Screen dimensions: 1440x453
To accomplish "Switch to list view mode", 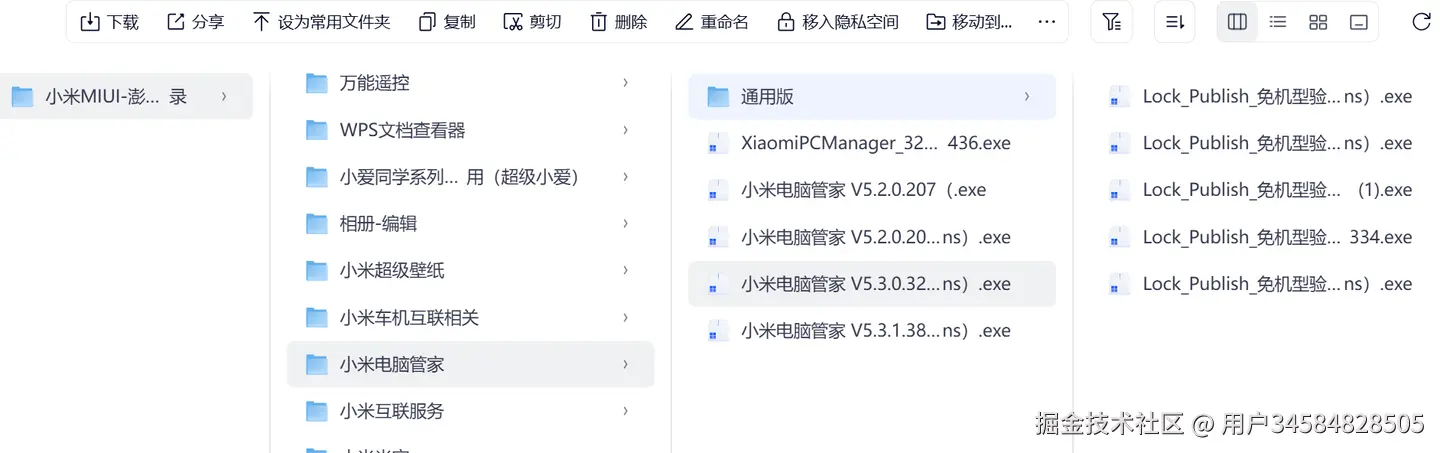I will pos(1278,22).
